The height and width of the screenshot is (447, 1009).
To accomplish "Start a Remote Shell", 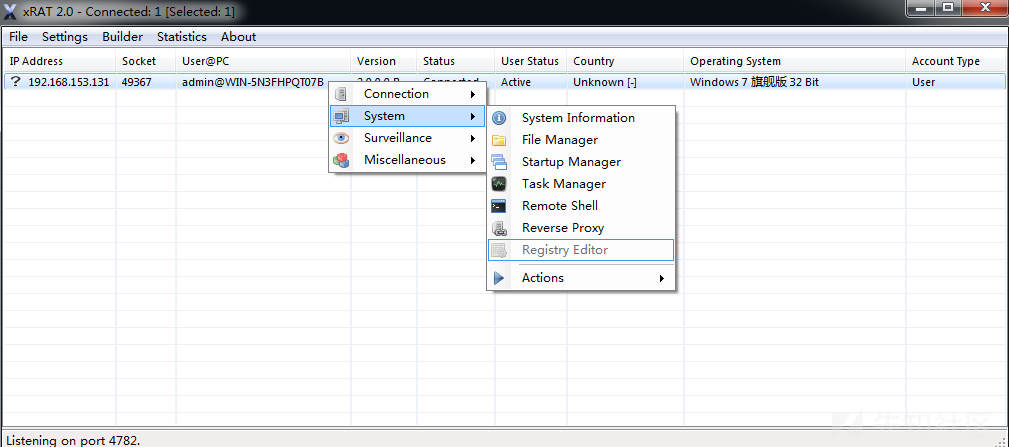I will click(x=581, y=205).
